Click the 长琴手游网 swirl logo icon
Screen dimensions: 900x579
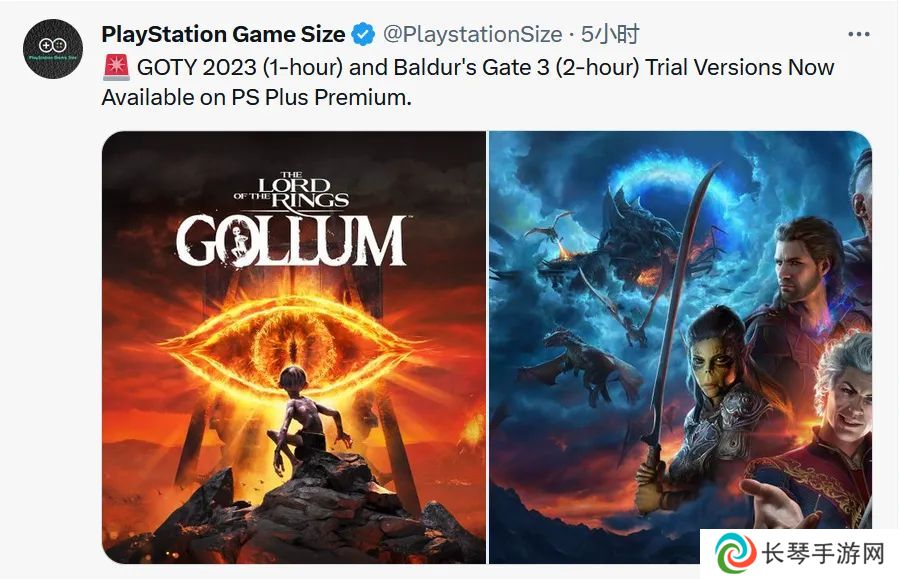tap(735, 553)
